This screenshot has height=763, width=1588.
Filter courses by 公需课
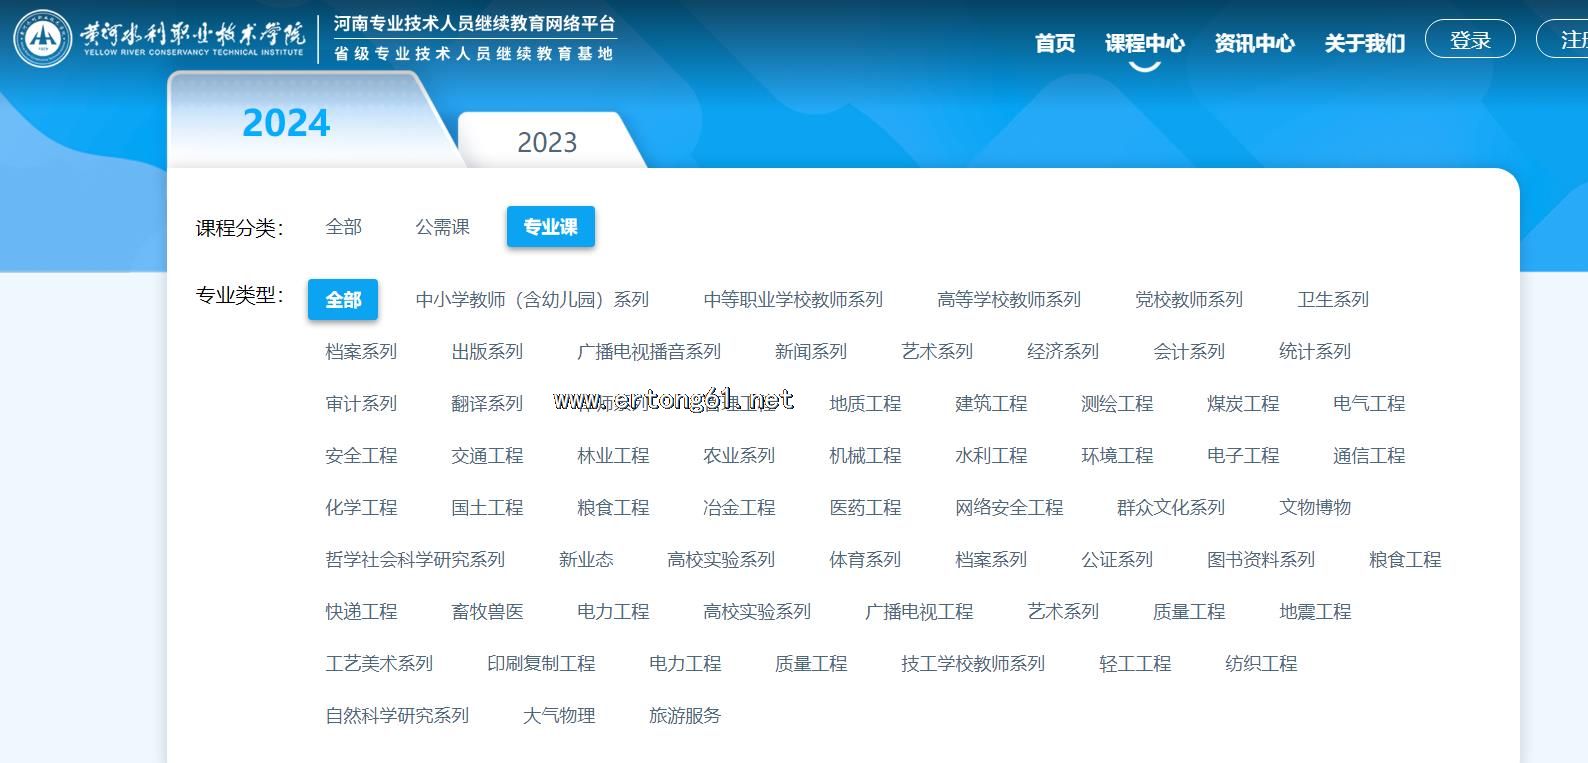tap(442, 227)
